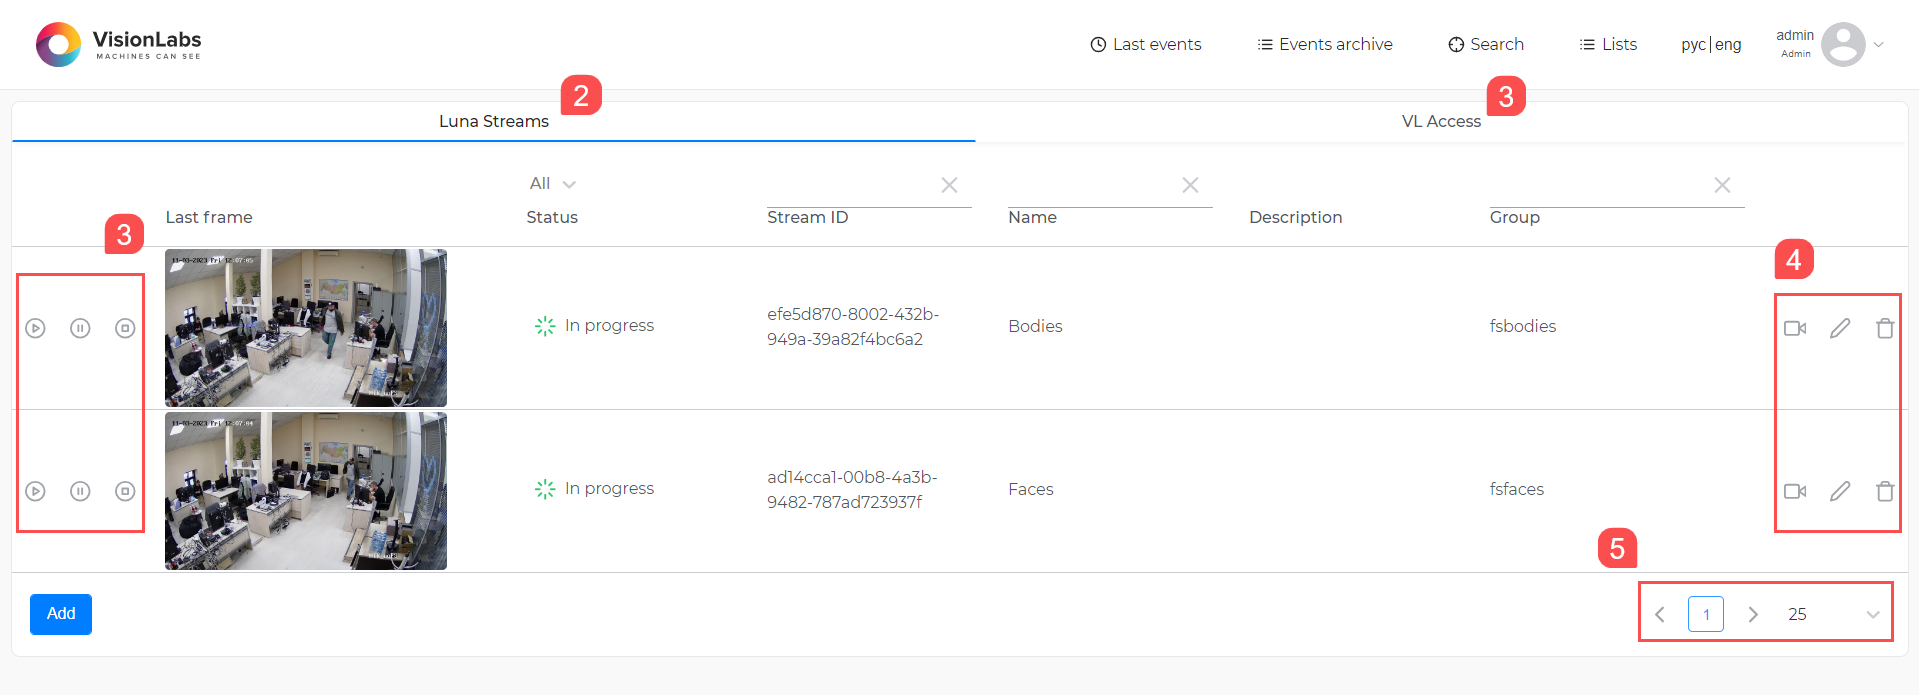Viewport: 1919px width, 695px height.
Task: Clear the Group filter
Action: pyautogui.click(x=1722, y=185)
